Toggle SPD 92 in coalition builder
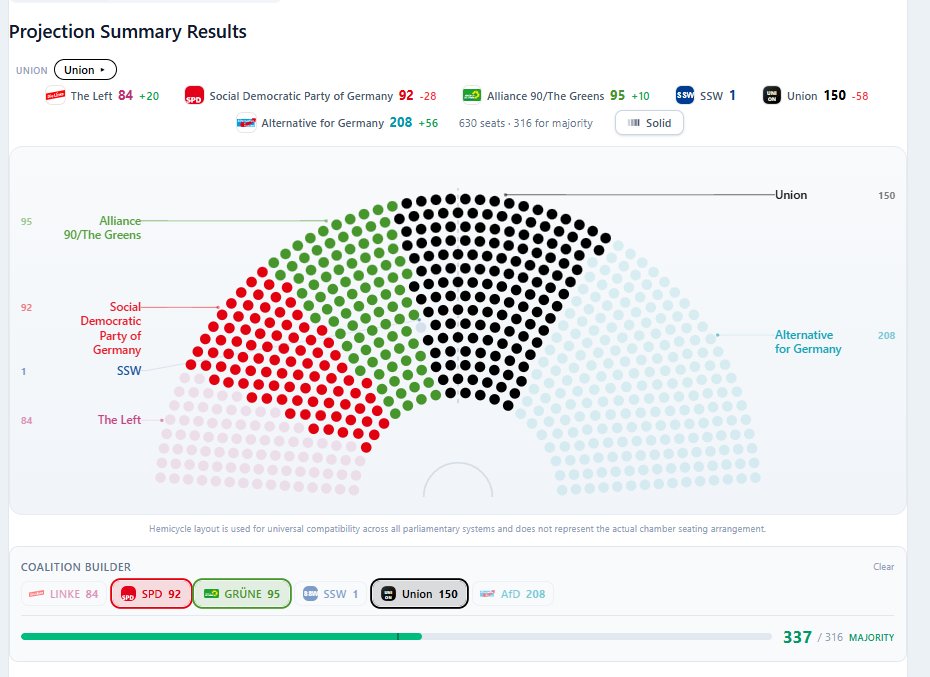Image resolution: width=930 pixels, height=677 pixels. pos(151,594)
